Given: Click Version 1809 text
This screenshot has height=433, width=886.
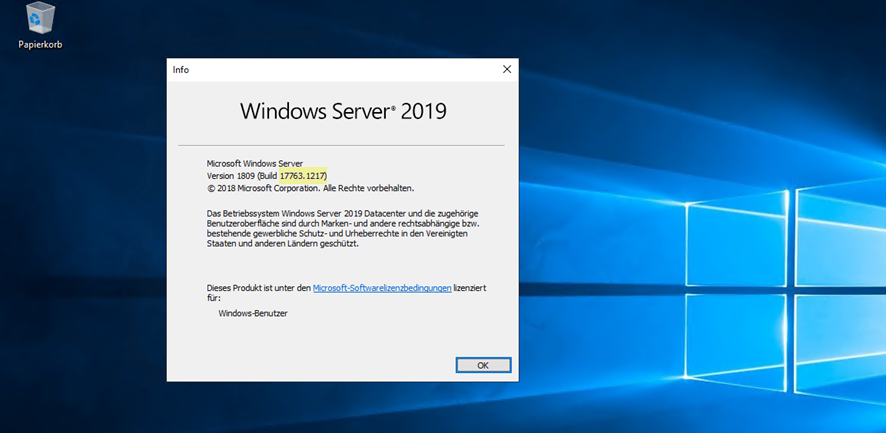Looking at the screenshot, I should point(231,175).
